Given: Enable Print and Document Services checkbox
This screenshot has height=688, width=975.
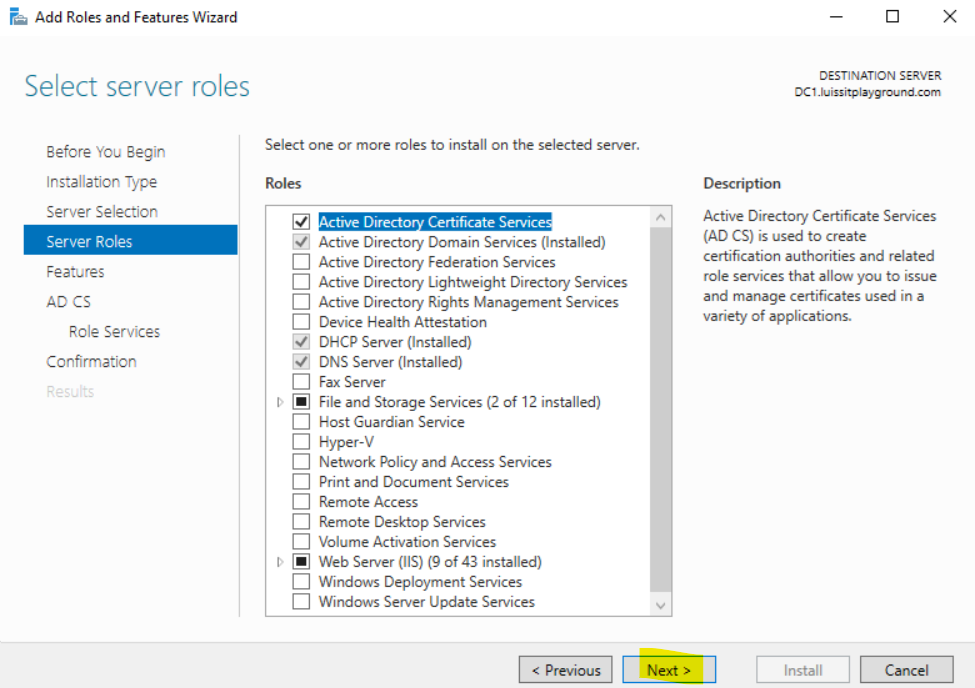Looking at the screenshot, I should coord(301,481).
